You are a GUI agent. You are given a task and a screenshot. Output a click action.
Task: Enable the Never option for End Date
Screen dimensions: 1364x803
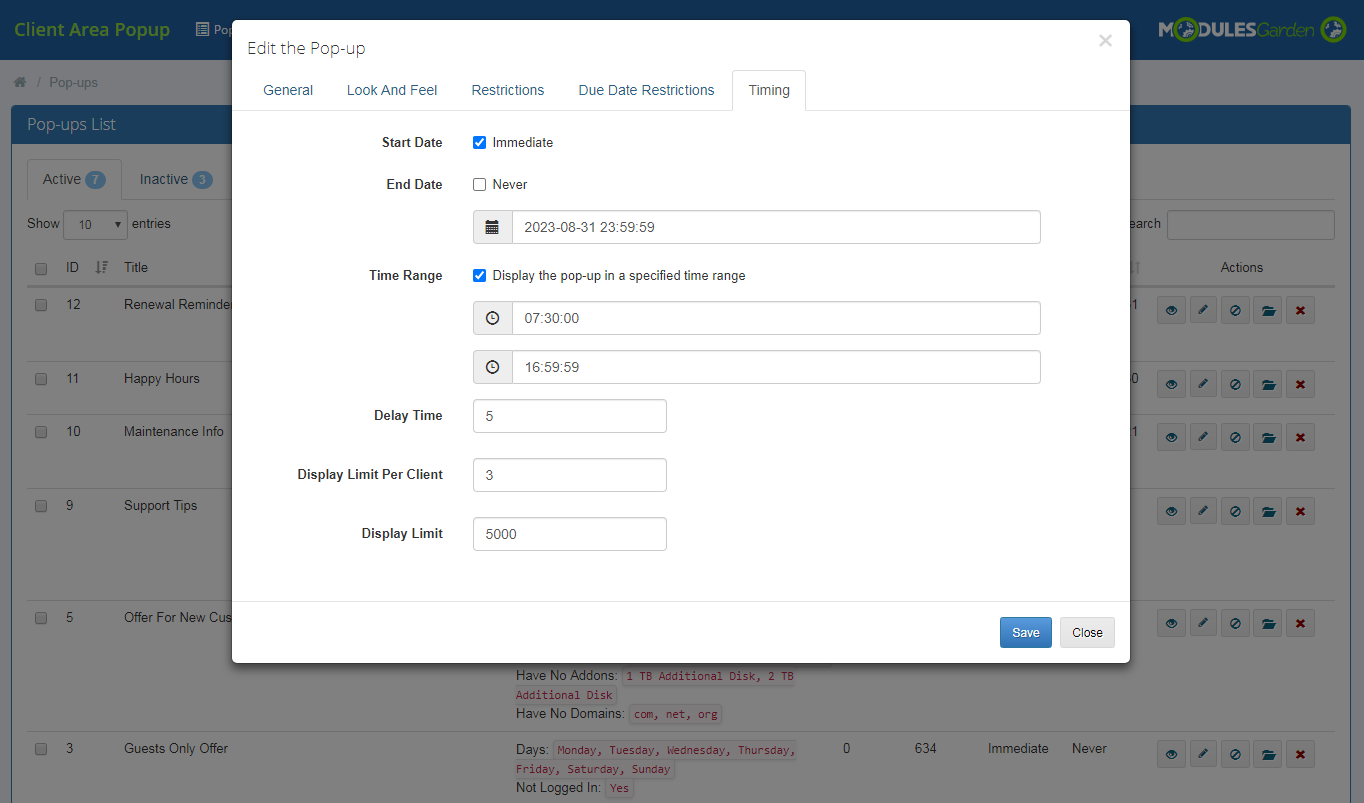pos(479,184)
